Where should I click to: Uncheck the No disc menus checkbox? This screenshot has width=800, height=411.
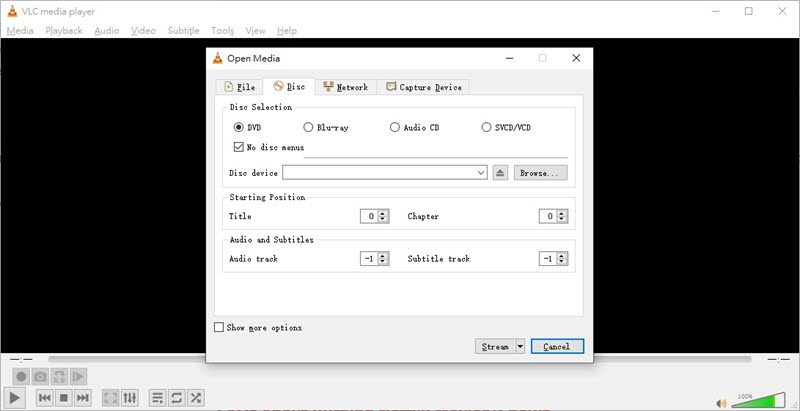(x=238, y=147)
